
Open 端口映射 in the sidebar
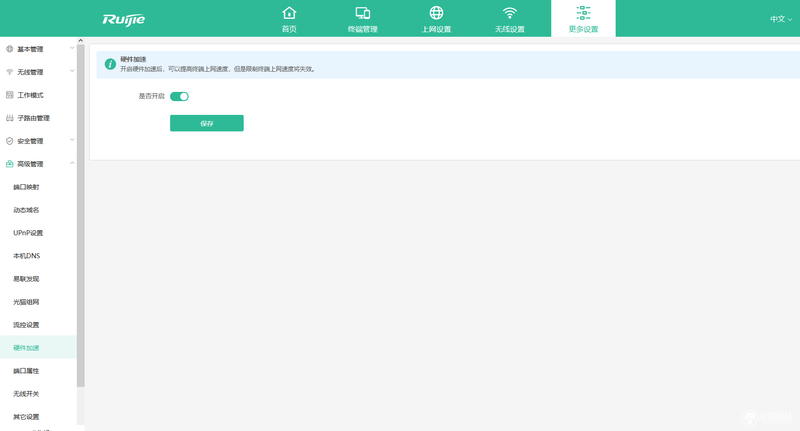click(26, 187)
